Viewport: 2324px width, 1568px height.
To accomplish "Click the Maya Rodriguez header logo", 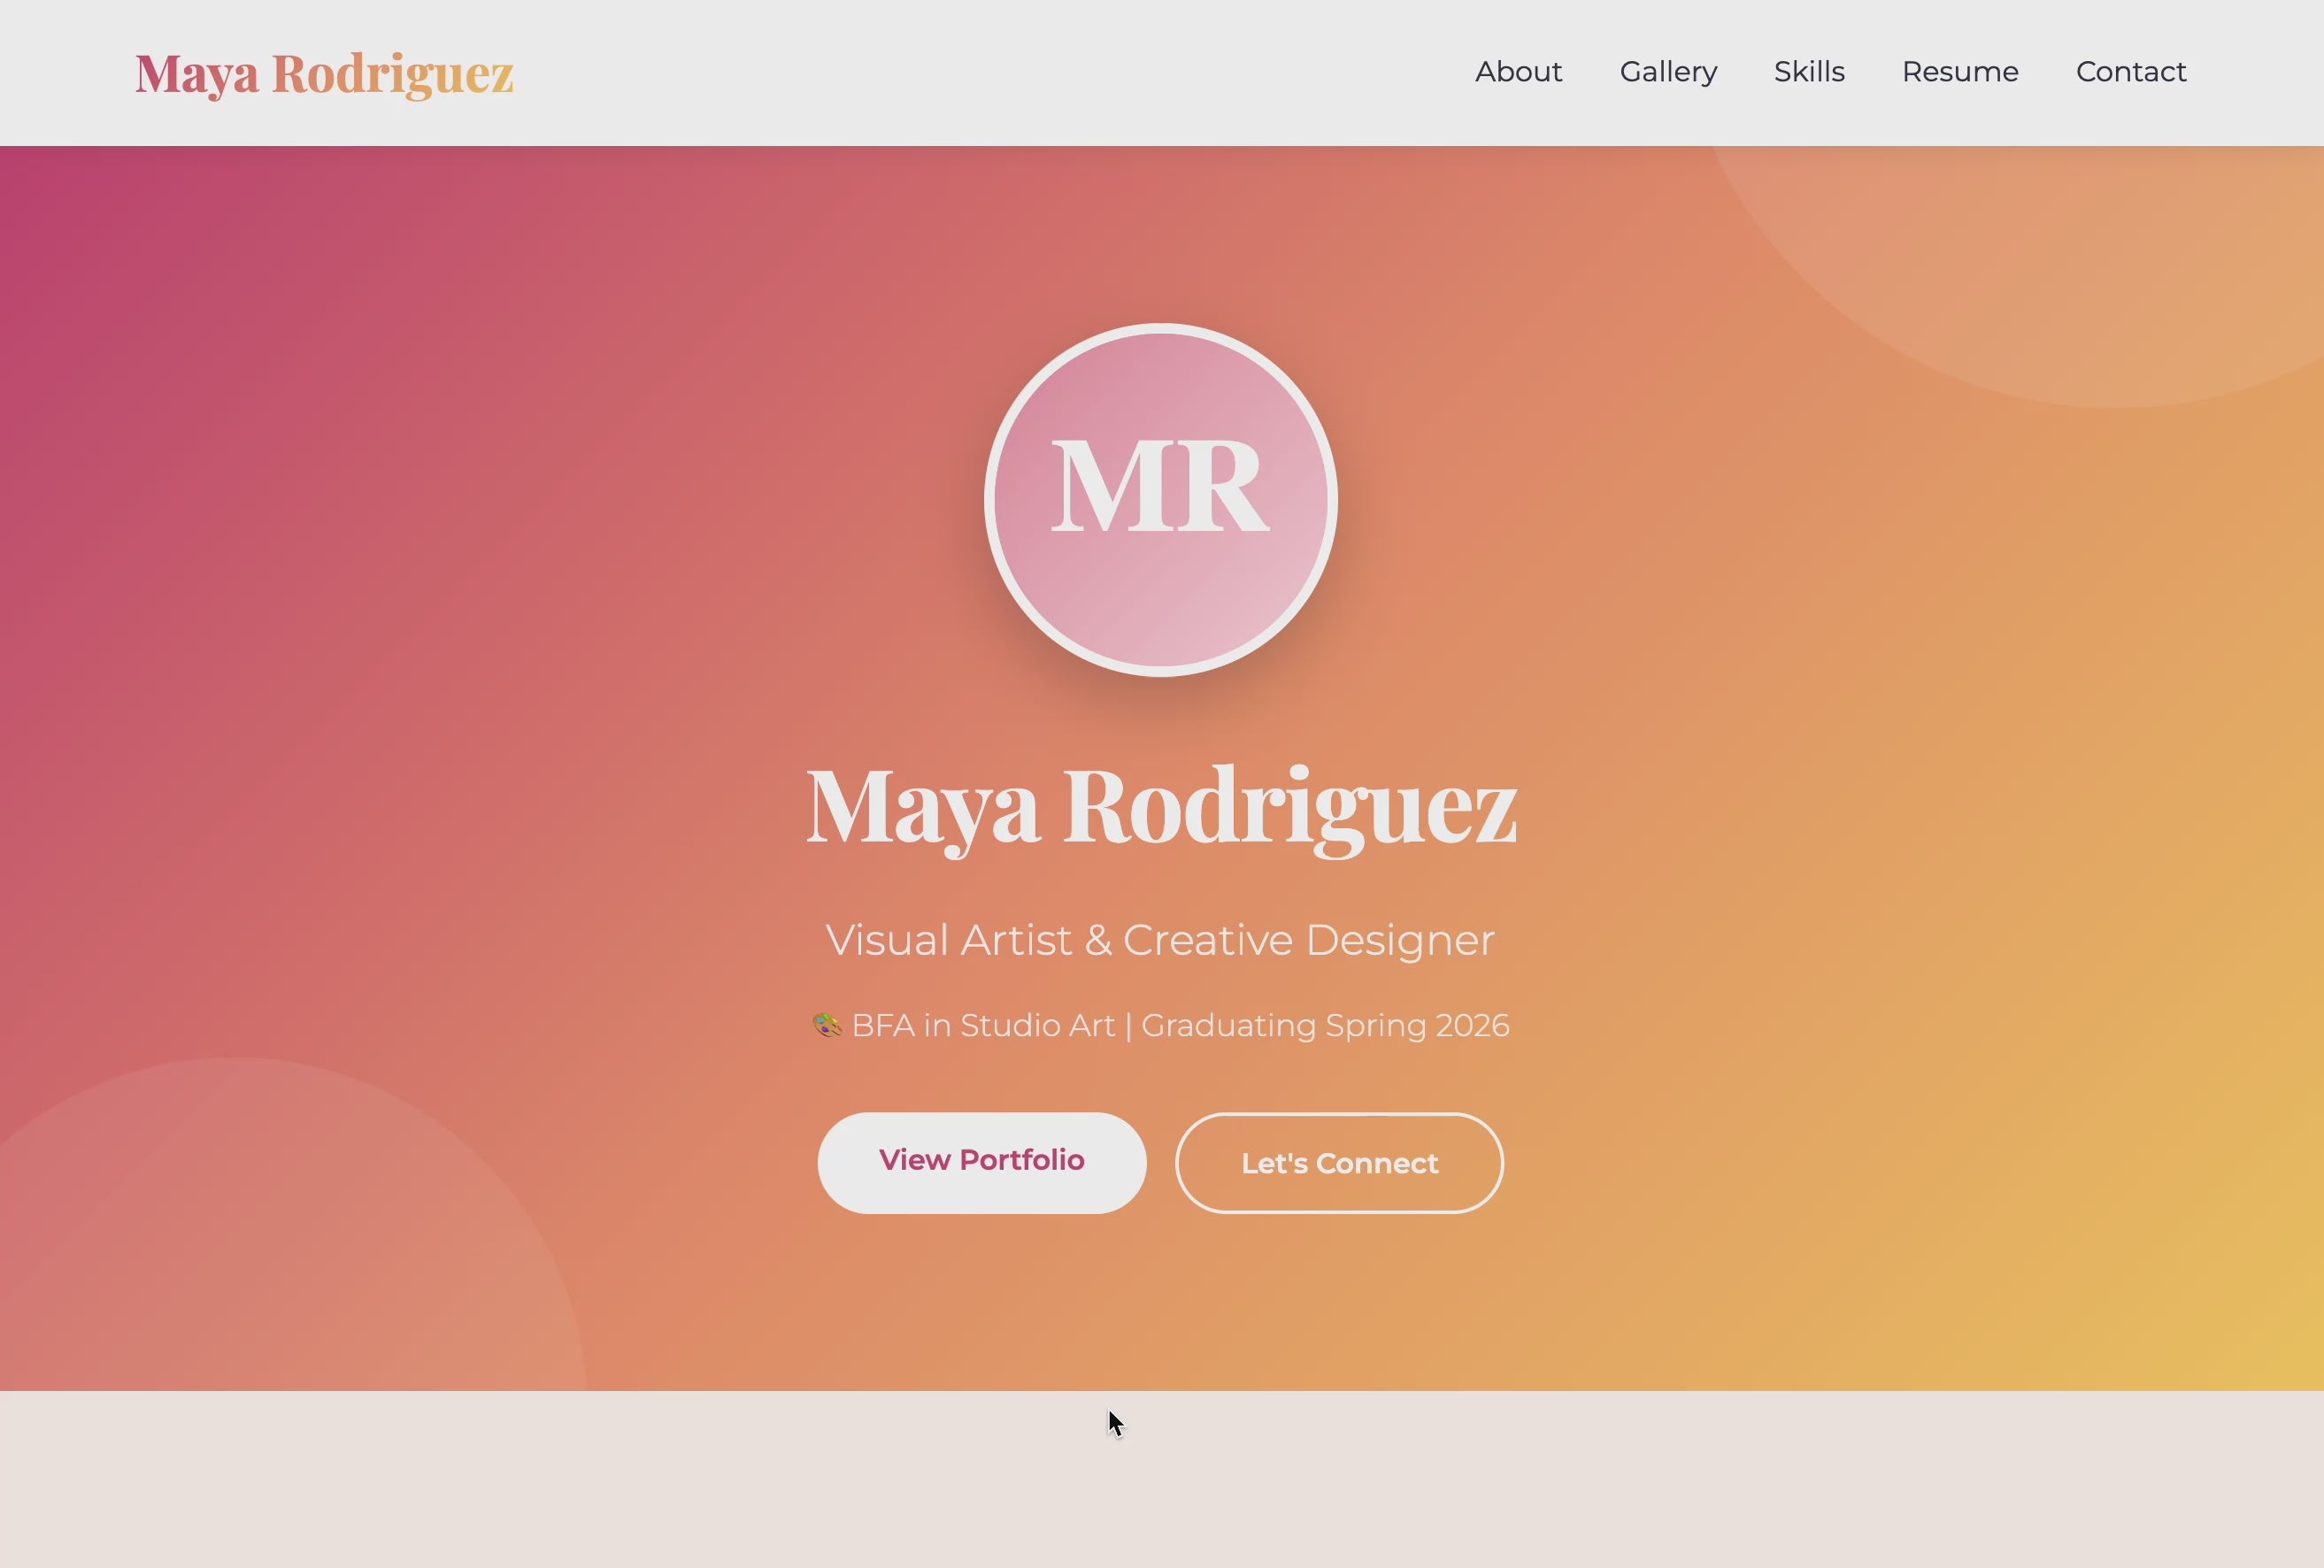I will click(x=324, y=73).
